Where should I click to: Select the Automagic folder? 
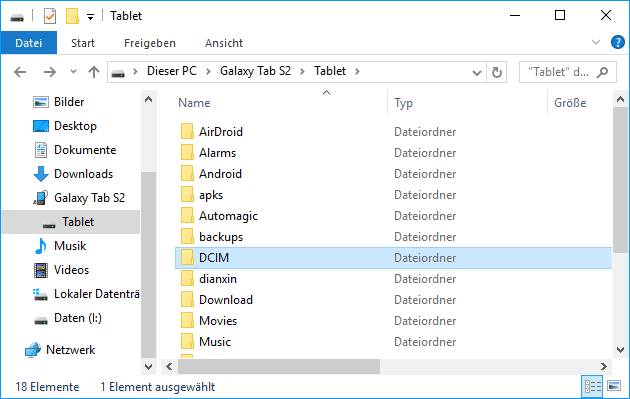[x=228, y=216]
